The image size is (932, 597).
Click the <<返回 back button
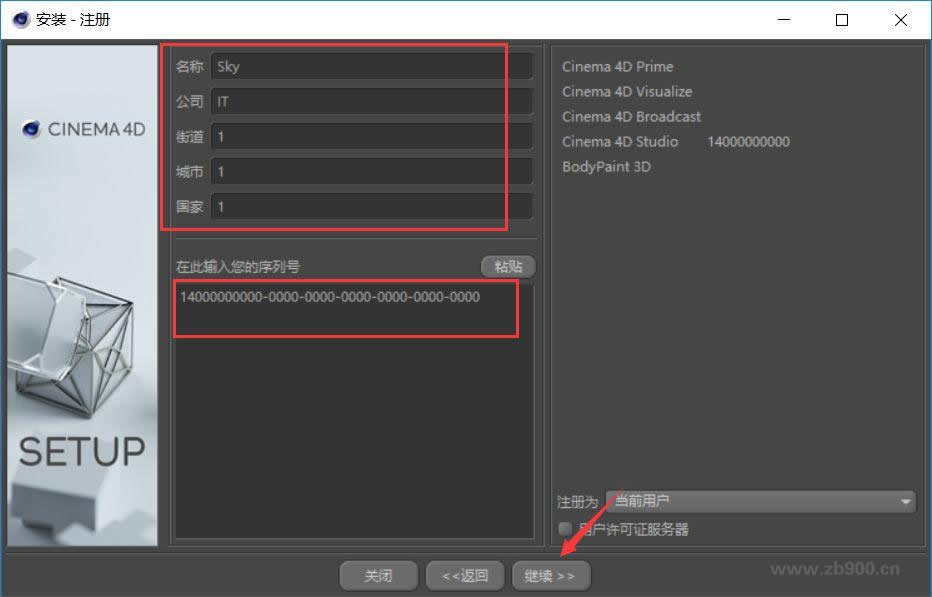pos(465,575)
